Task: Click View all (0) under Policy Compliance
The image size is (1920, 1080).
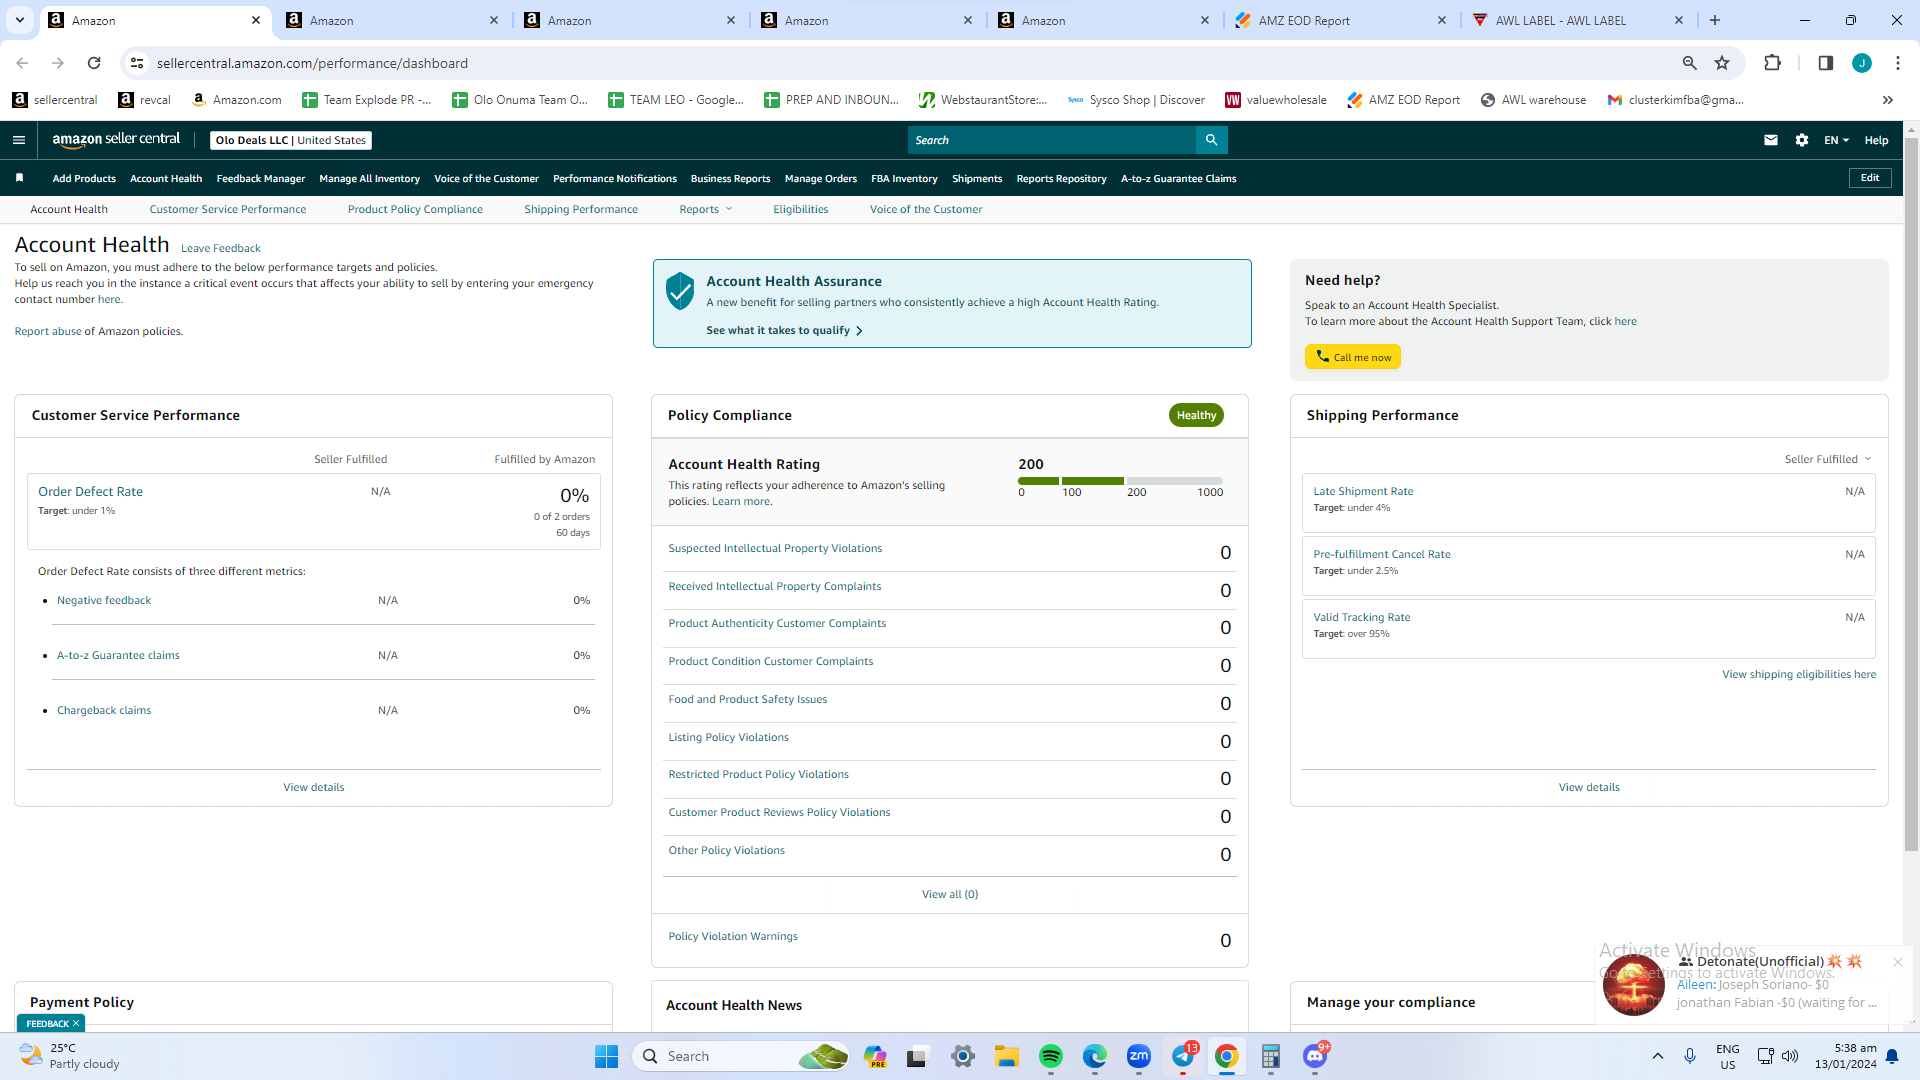Action: point(950,894)
